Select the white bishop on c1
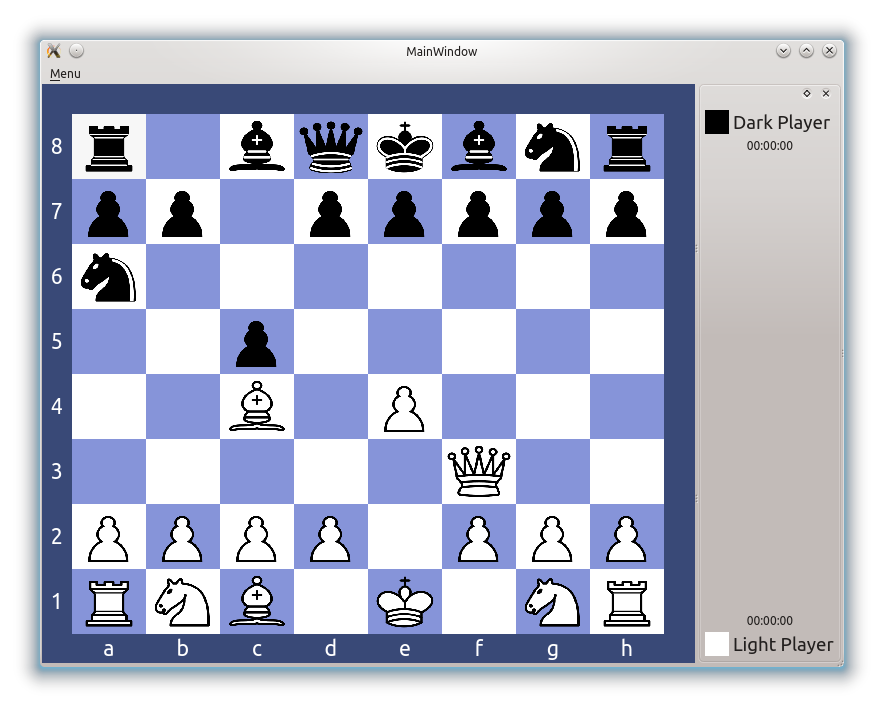The width and height of the screenshot is (884, 707). [x=257, y=602]
